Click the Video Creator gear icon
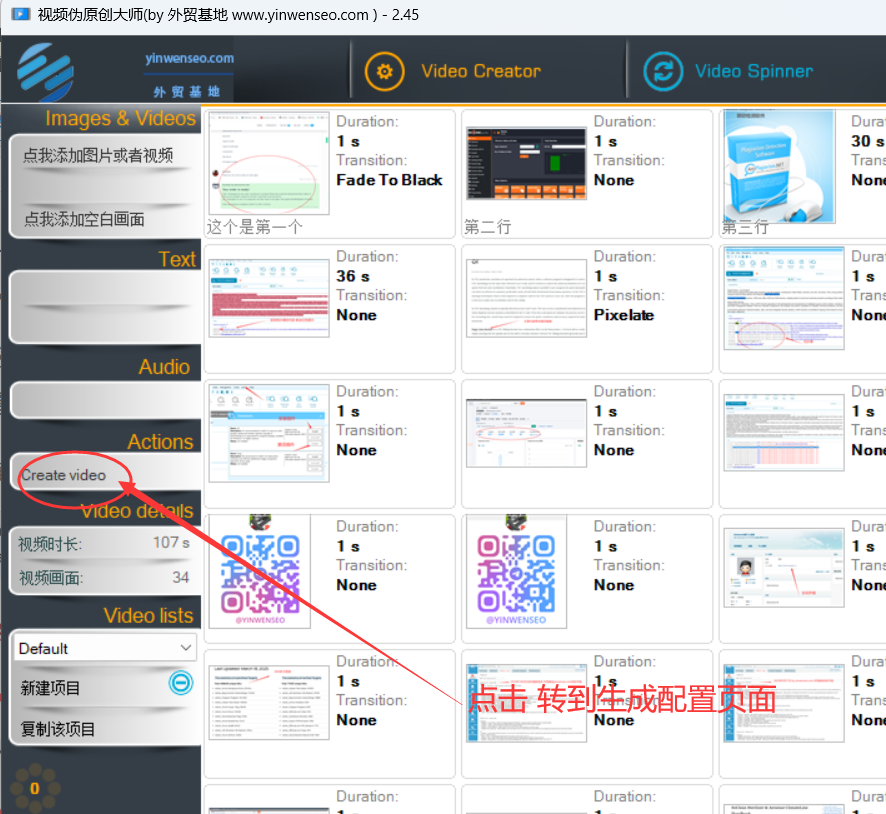 point(384,71)
